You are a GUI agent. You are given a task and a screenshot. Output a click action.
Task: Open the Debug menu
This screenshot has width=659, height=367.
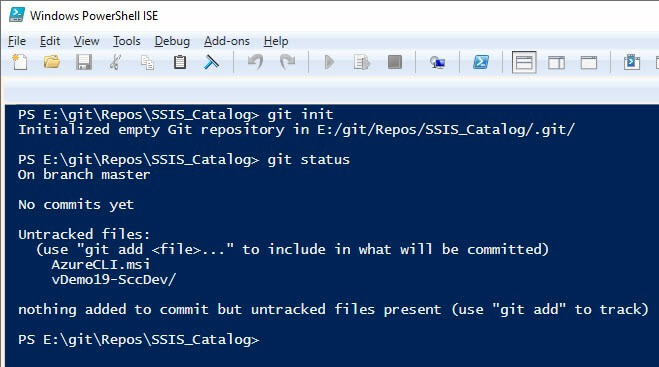pos(172,41)
